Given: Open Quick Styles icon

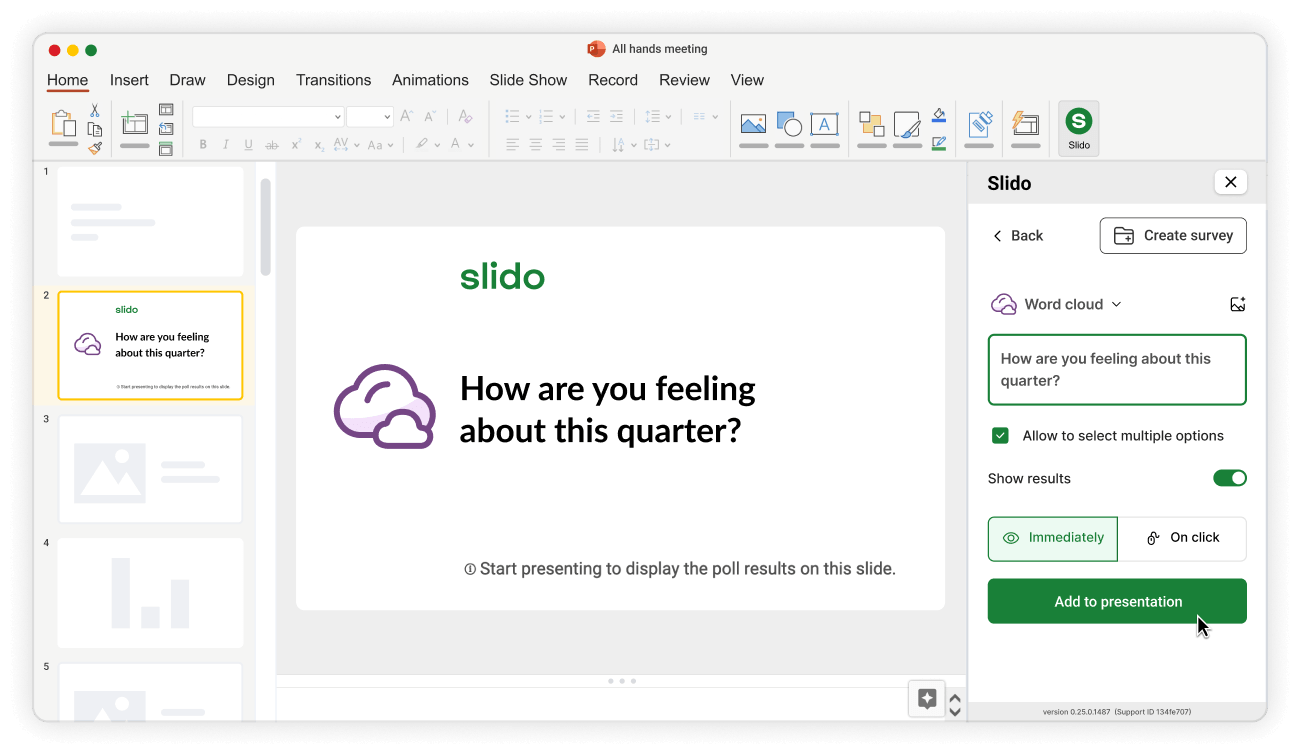Looking at the screenshot, I should [907, 124].
